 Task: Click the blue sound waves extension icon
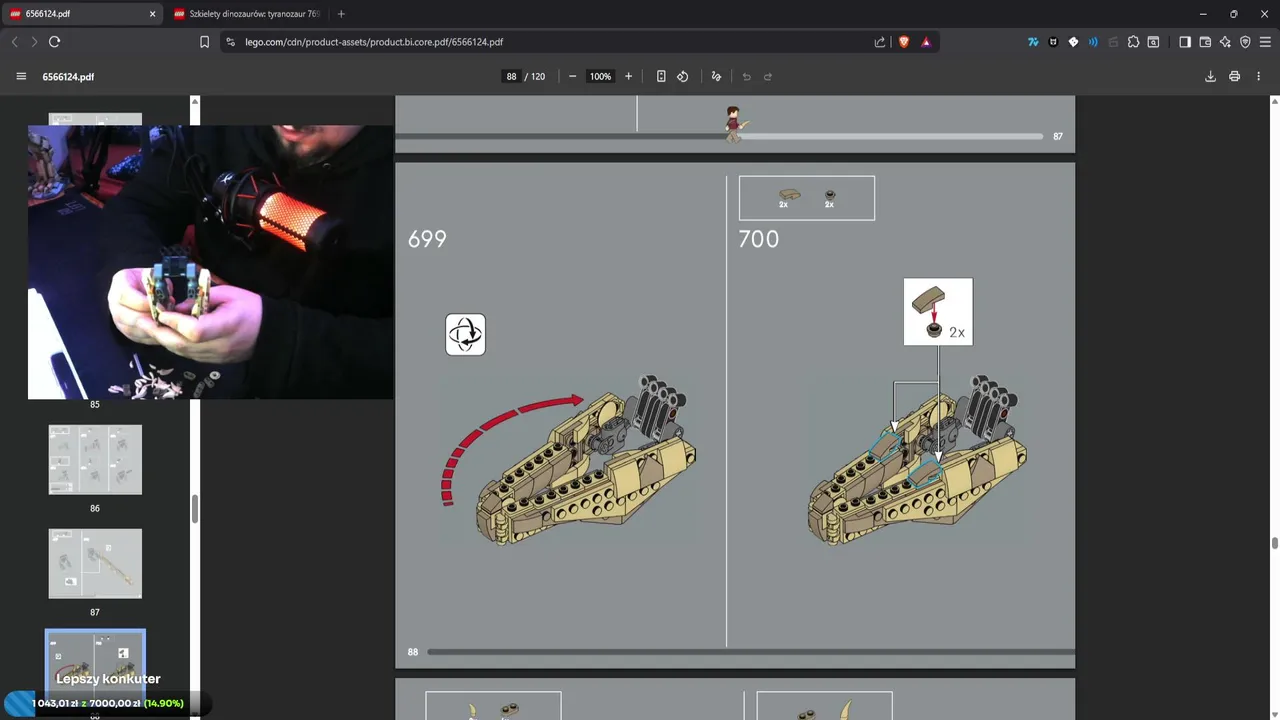[1093, 42]
